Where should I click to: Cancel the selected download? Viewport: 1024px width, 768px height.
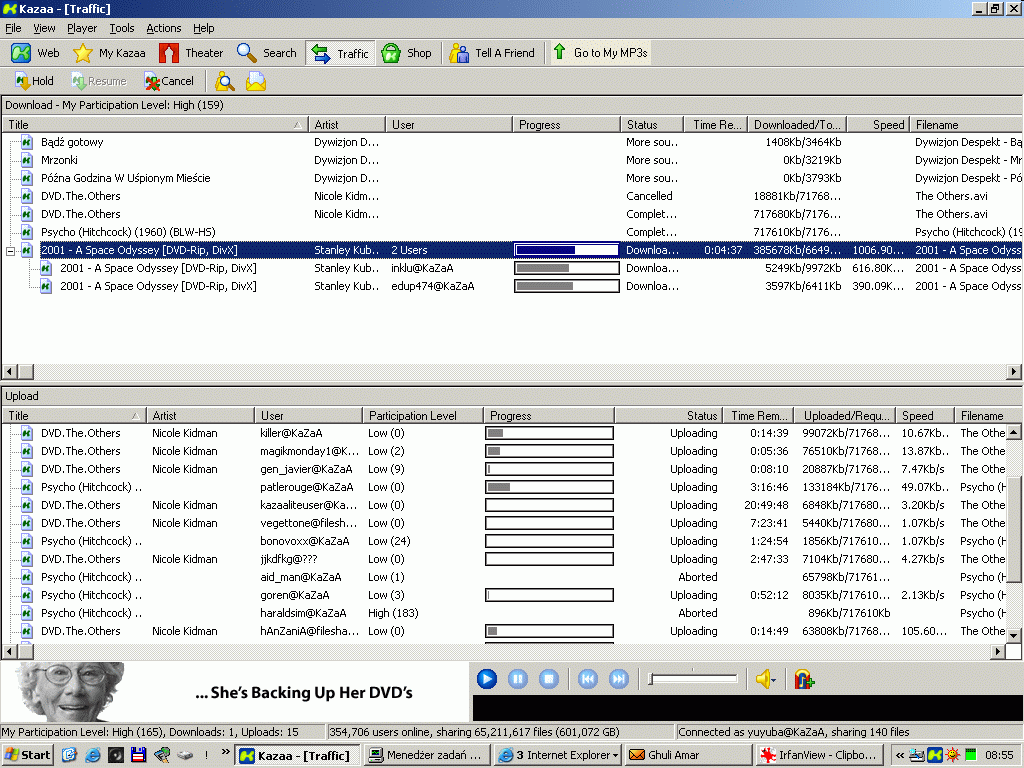(169, 81)
